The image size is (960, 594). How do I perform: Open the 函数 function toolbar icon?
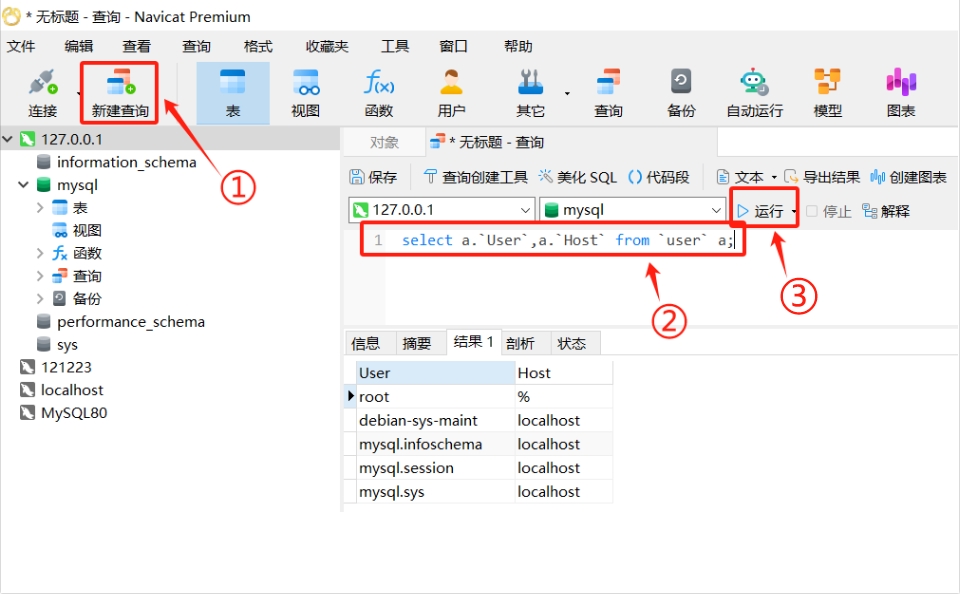[378, 93]
